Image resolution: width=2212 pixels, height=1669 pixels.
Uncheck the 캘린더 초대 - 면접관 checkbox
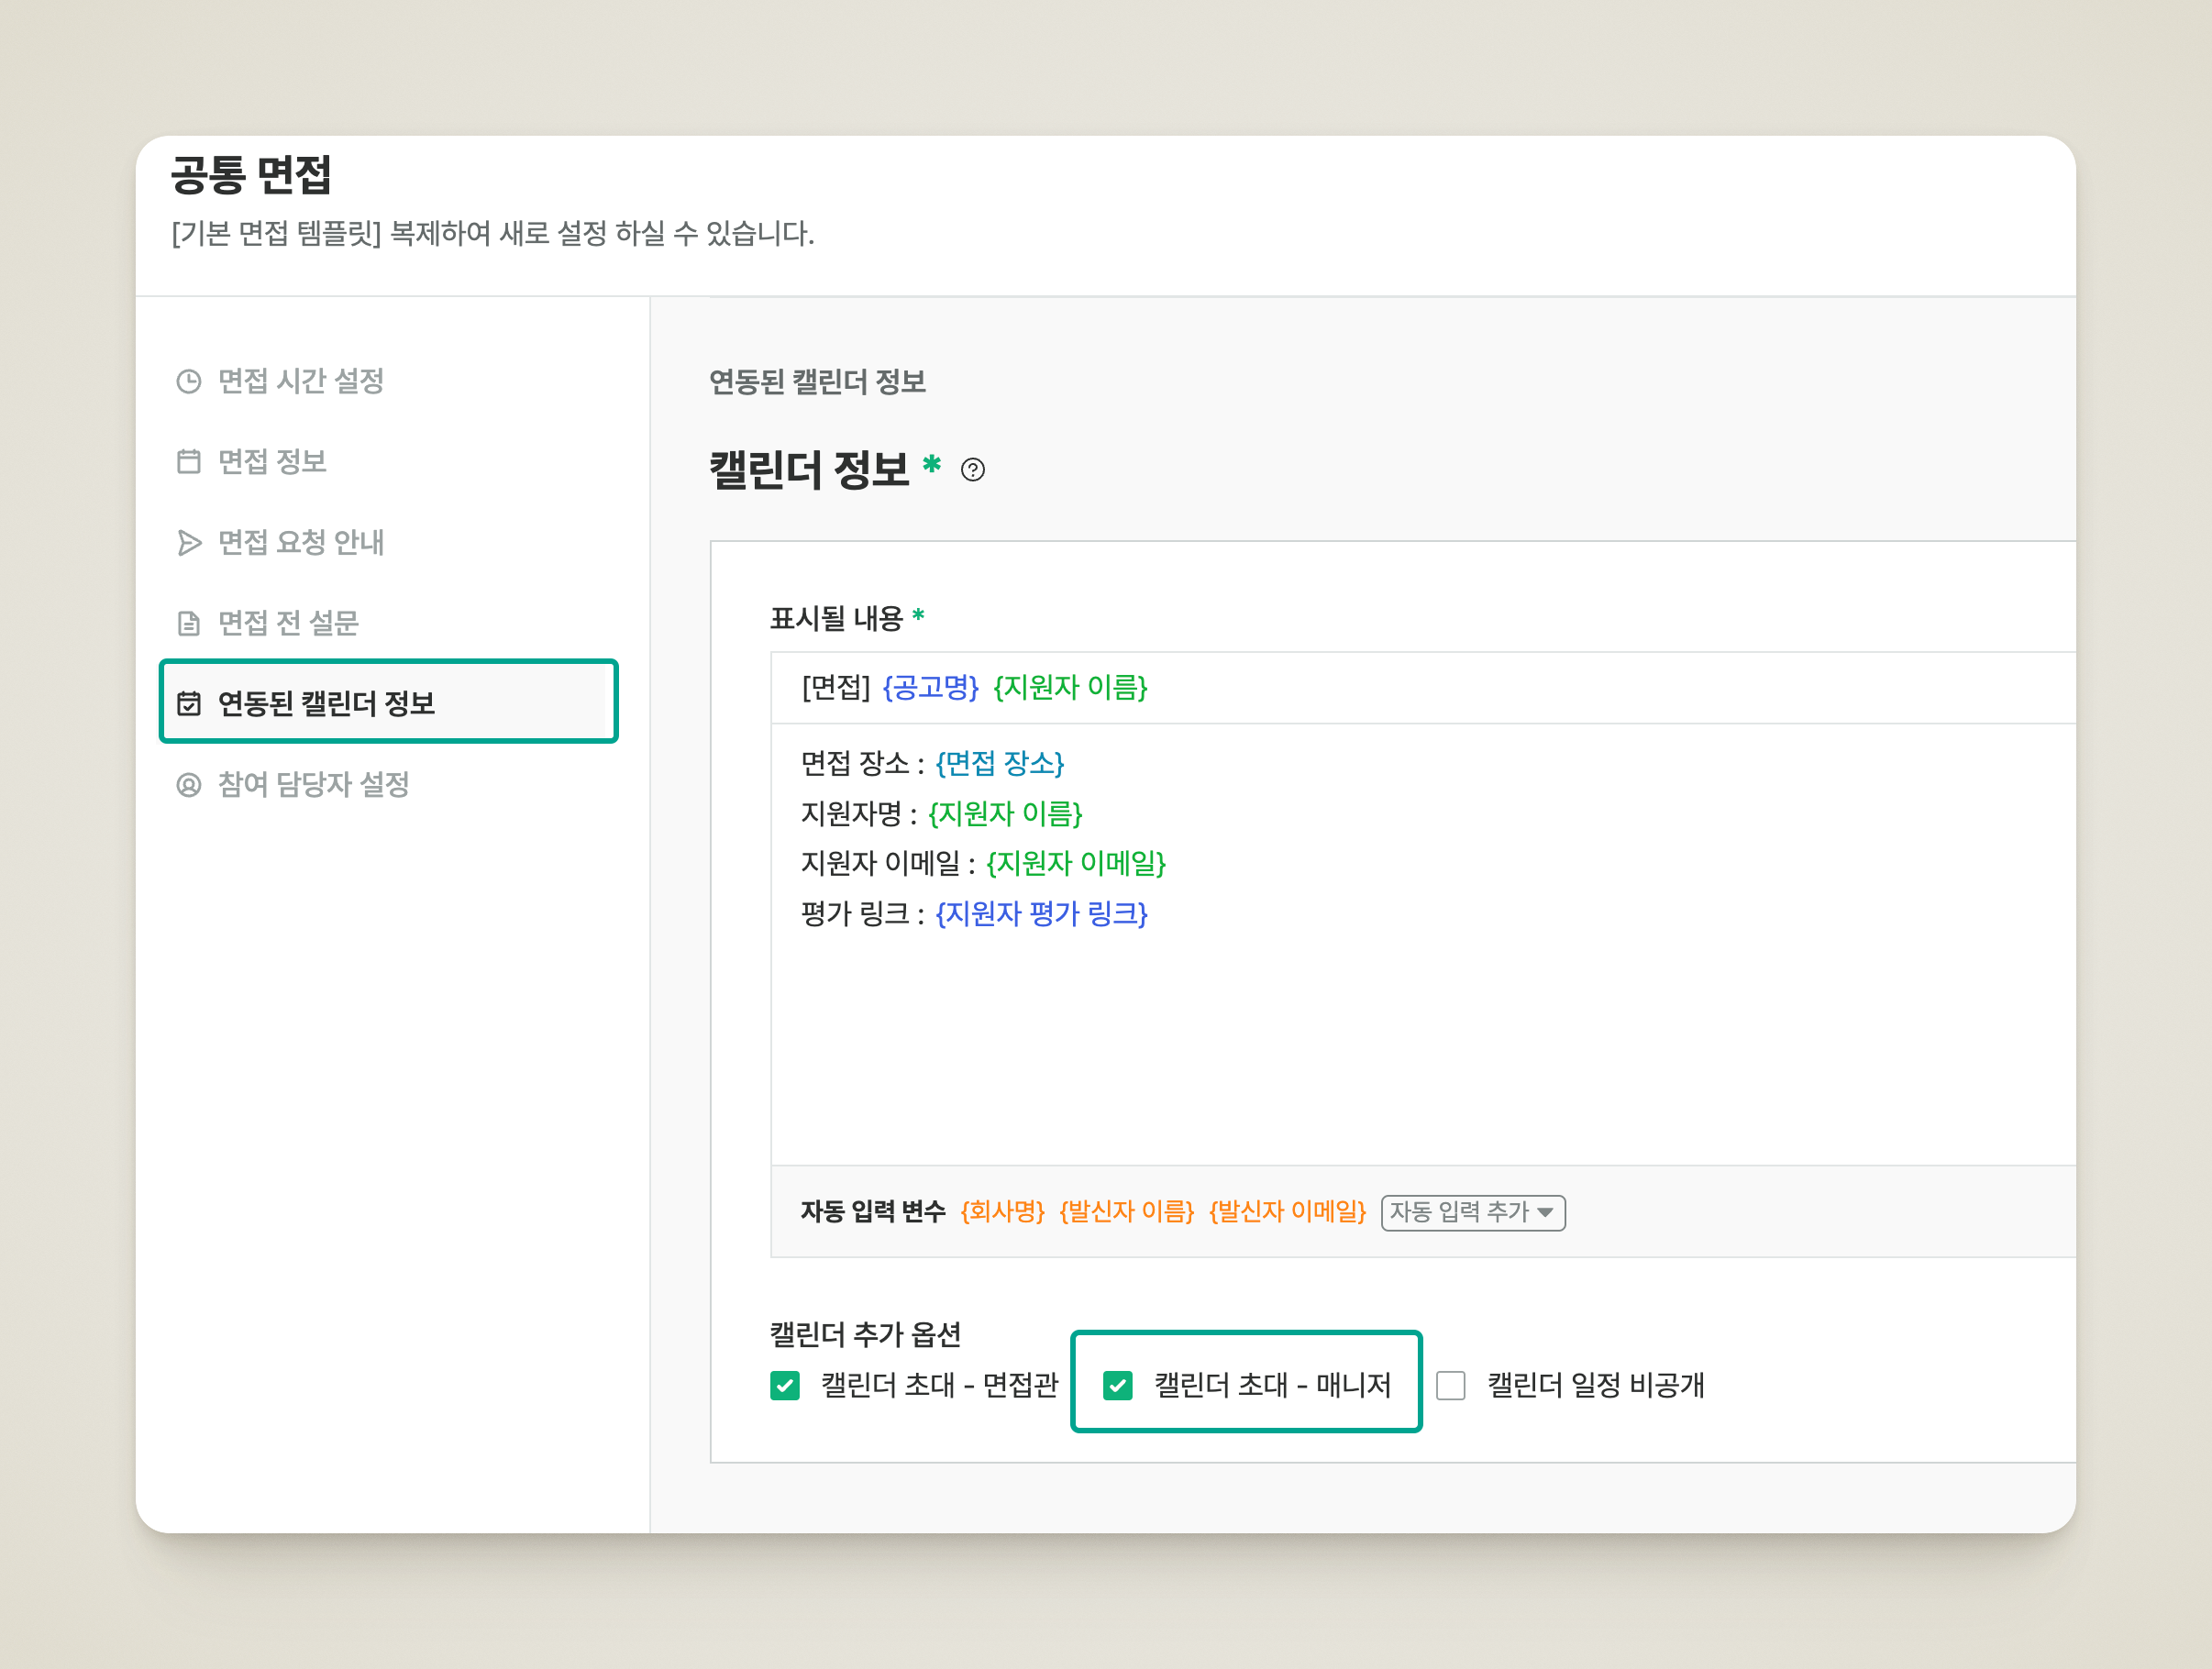[785, 1385]
